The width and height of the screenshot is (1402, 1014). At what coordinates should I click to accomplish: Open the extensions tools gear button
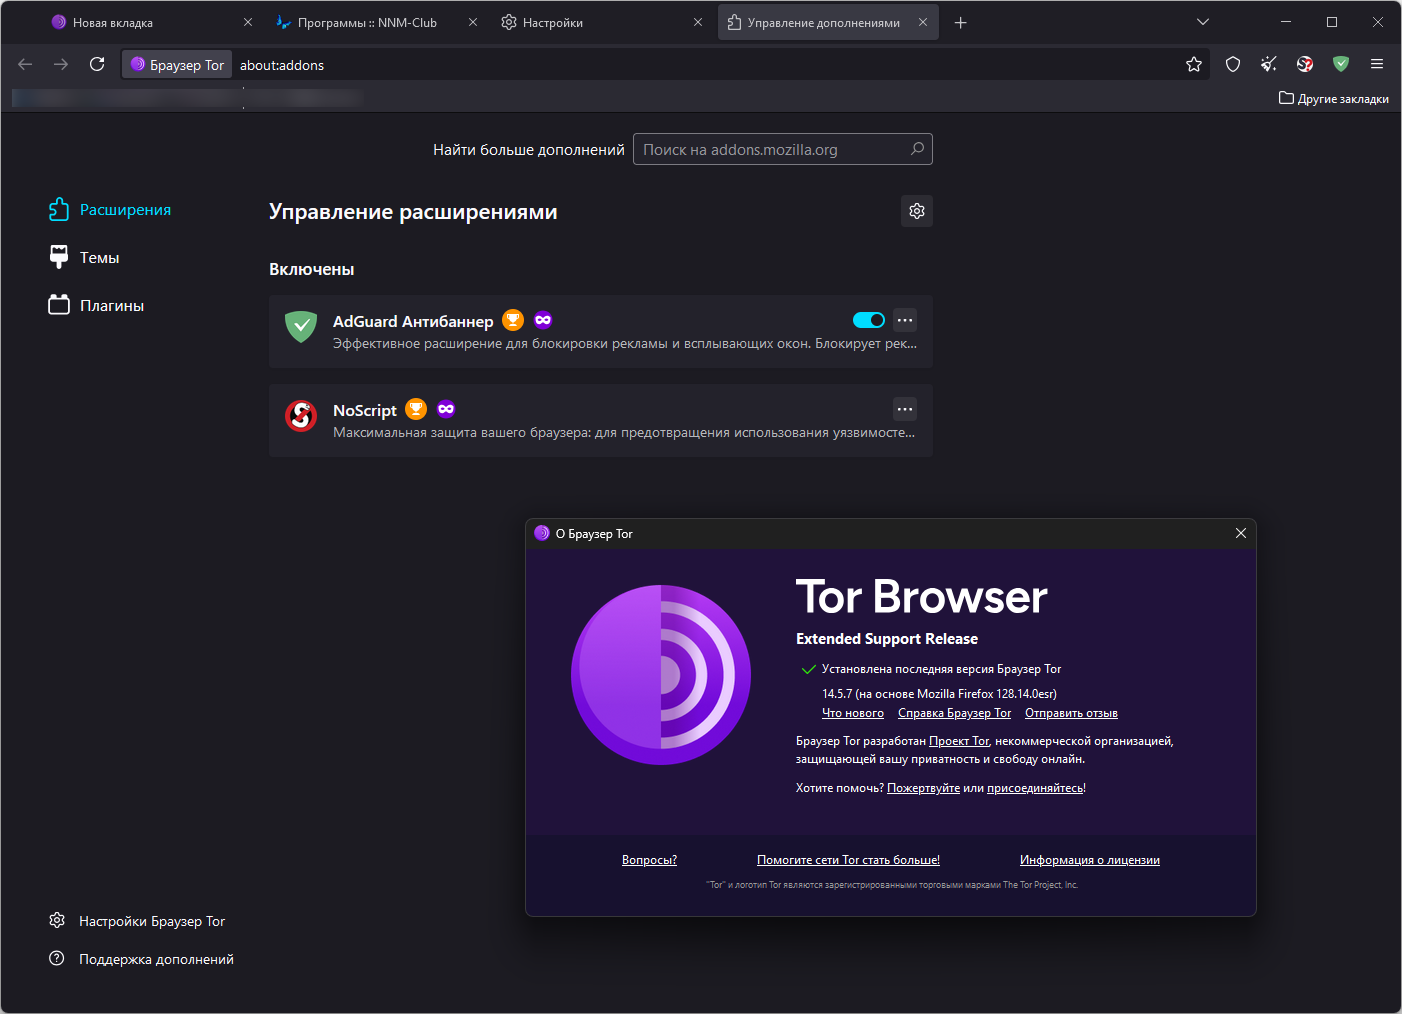[917, 211]
